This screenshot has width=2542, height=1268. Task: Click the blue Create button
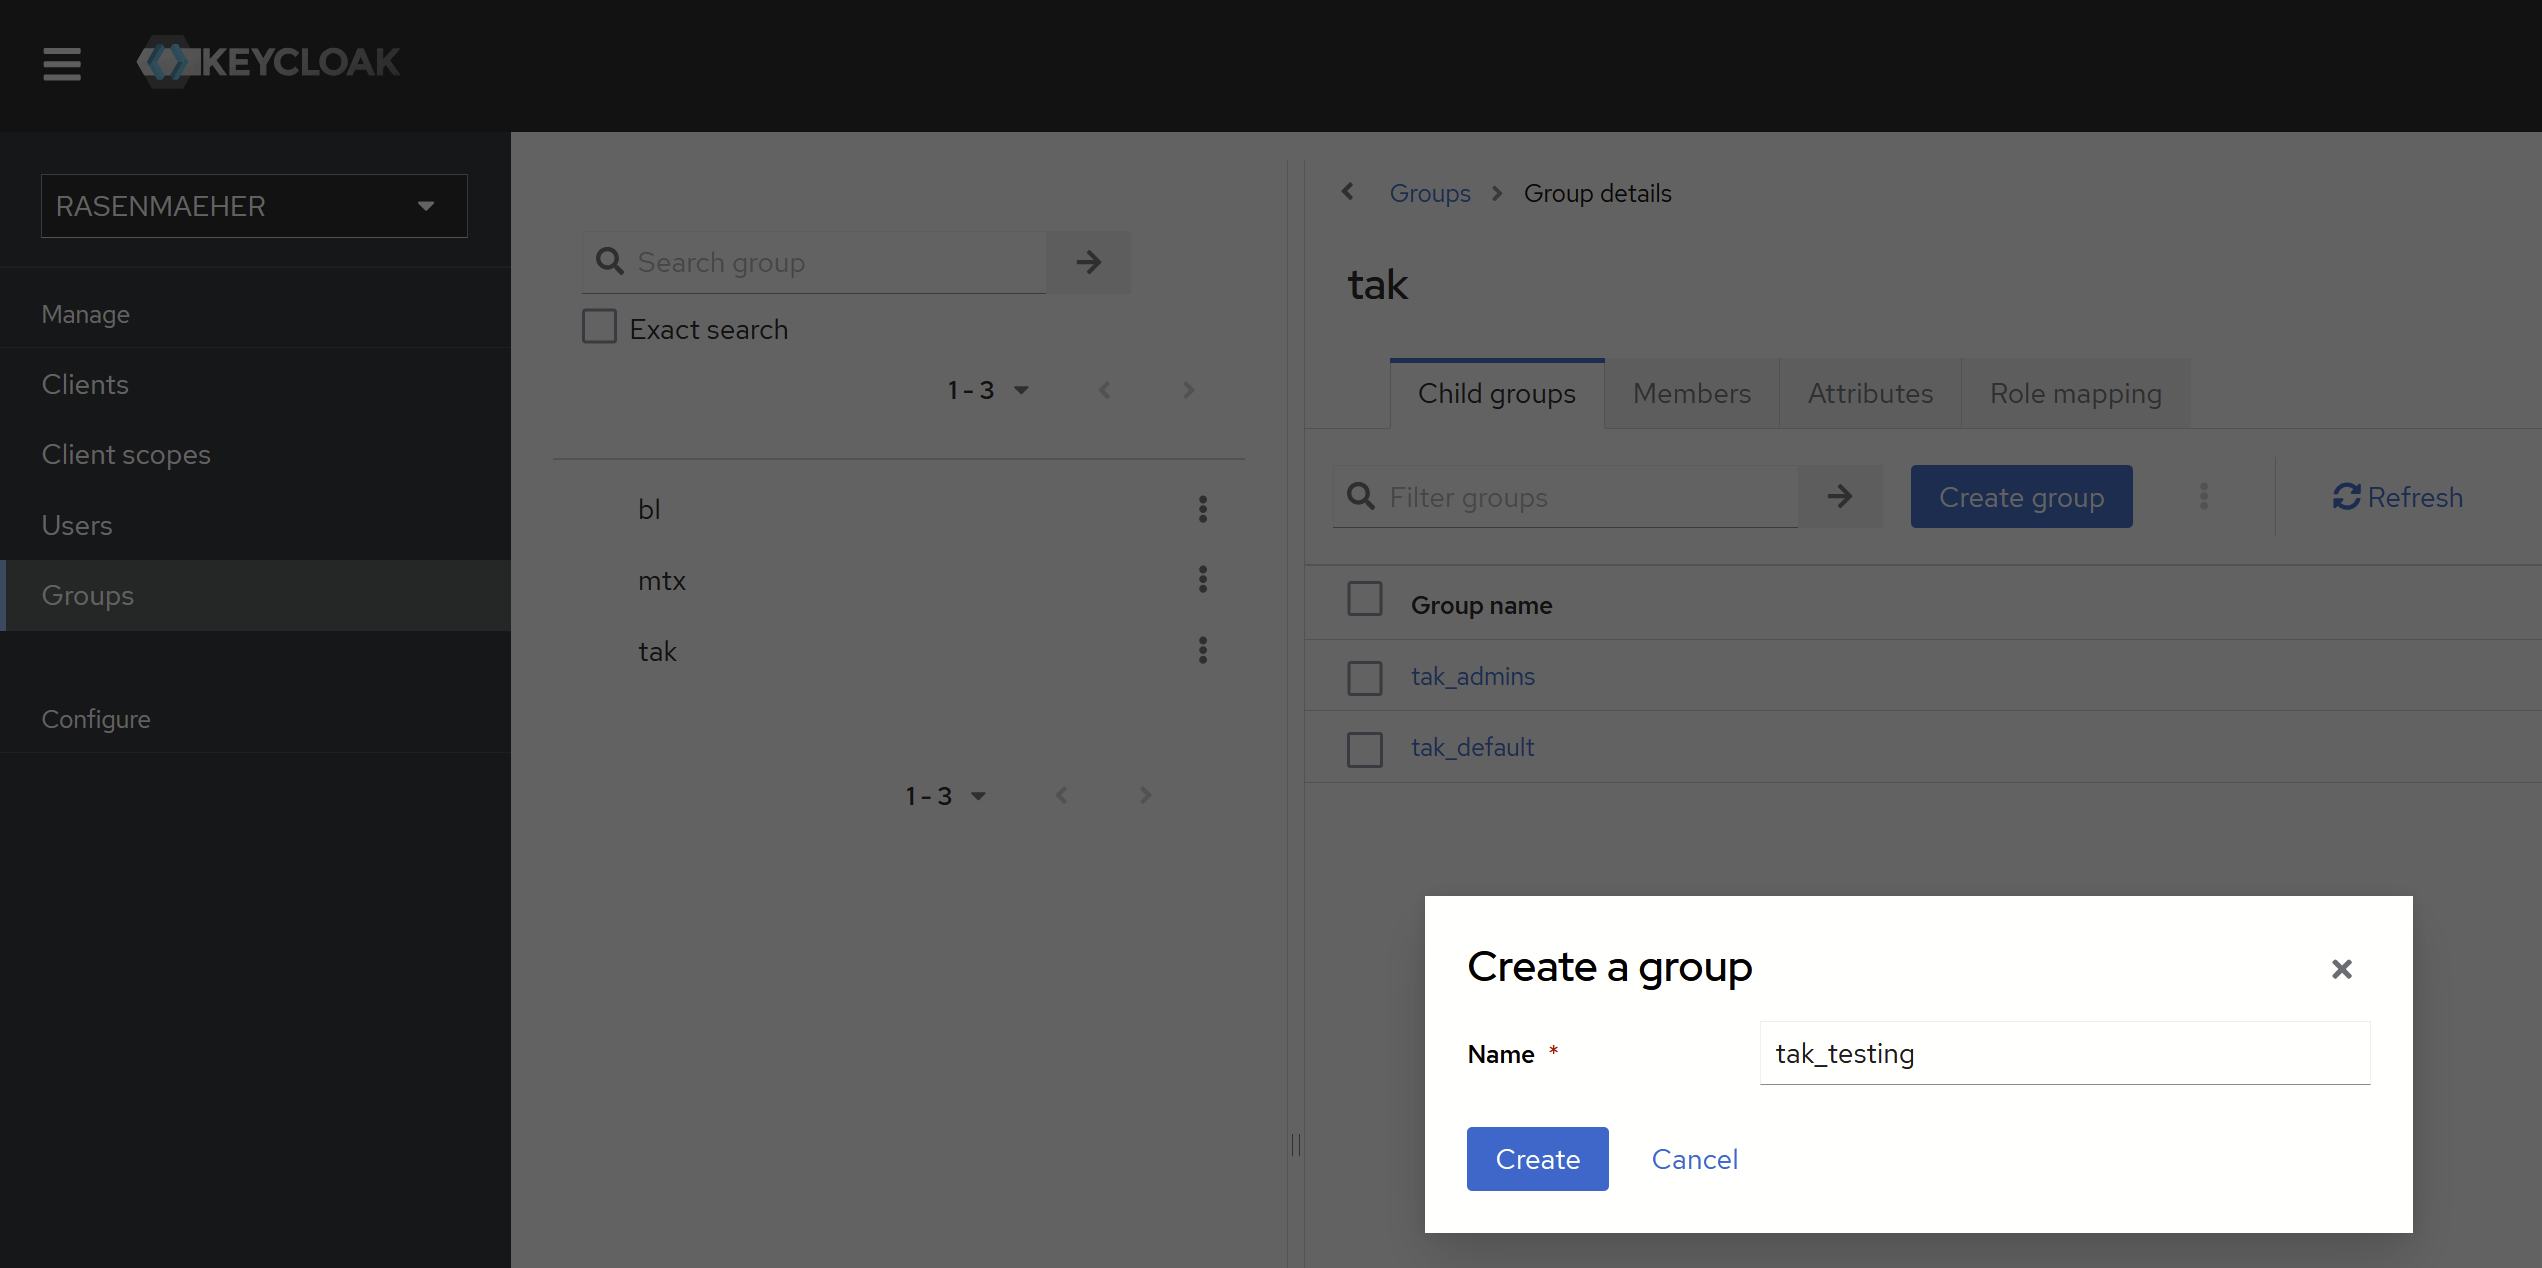tap(1537, 1159)
